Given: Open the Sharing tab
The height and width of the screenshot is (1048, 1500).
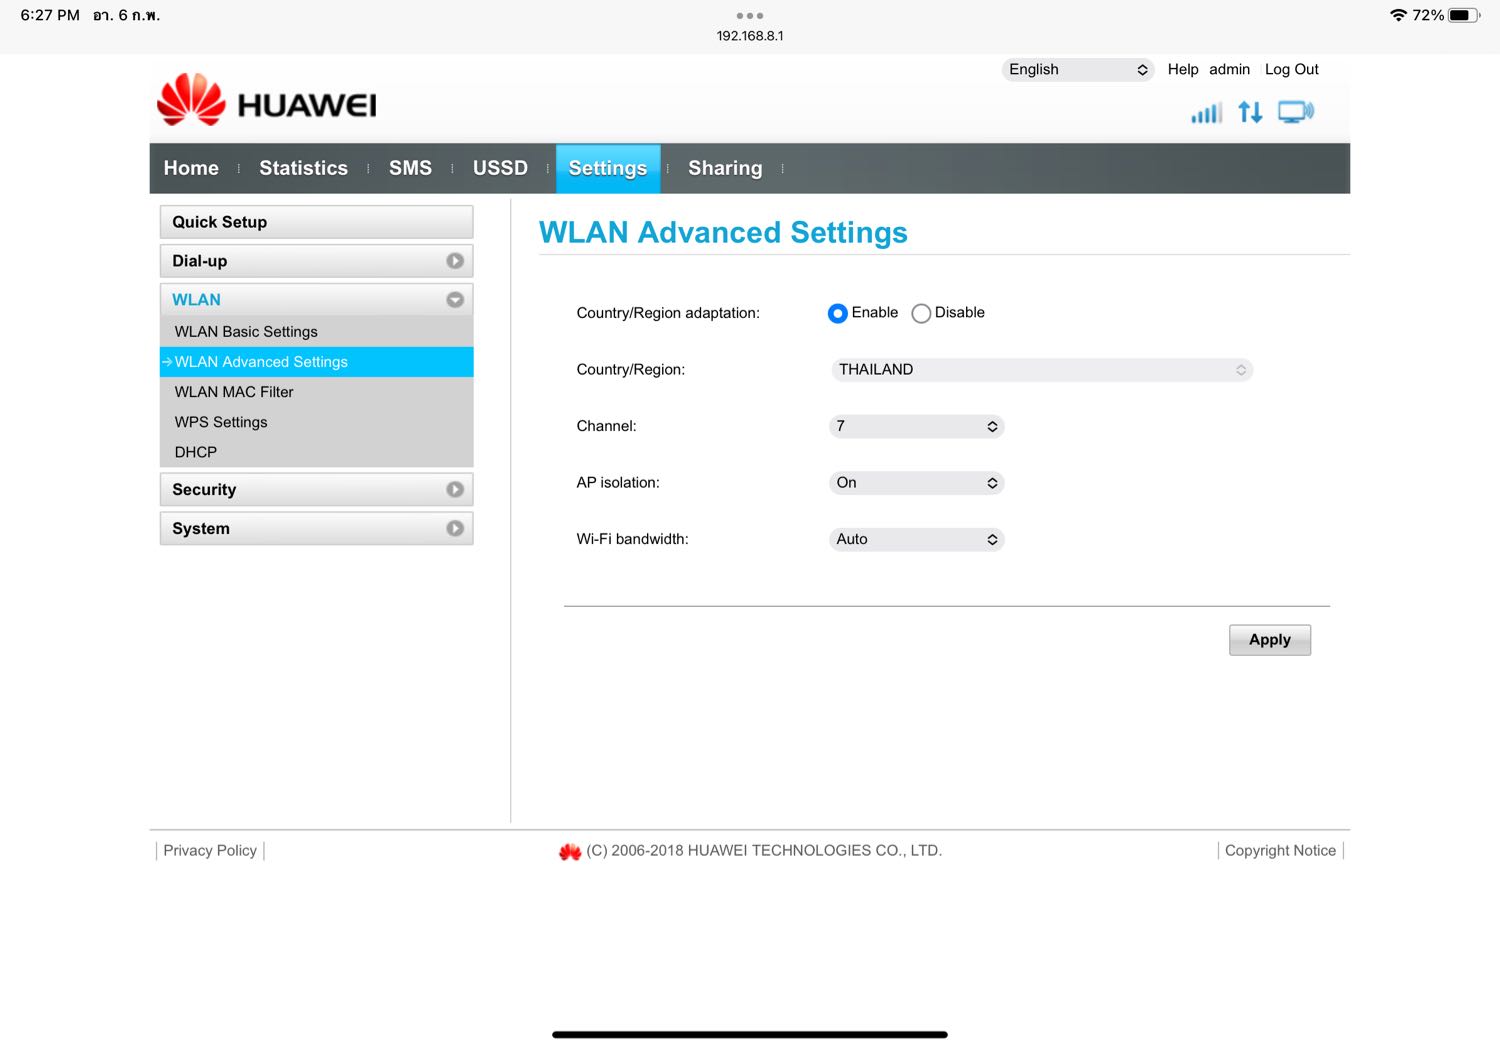Looking at the screenshot, I should click(725, 168).
